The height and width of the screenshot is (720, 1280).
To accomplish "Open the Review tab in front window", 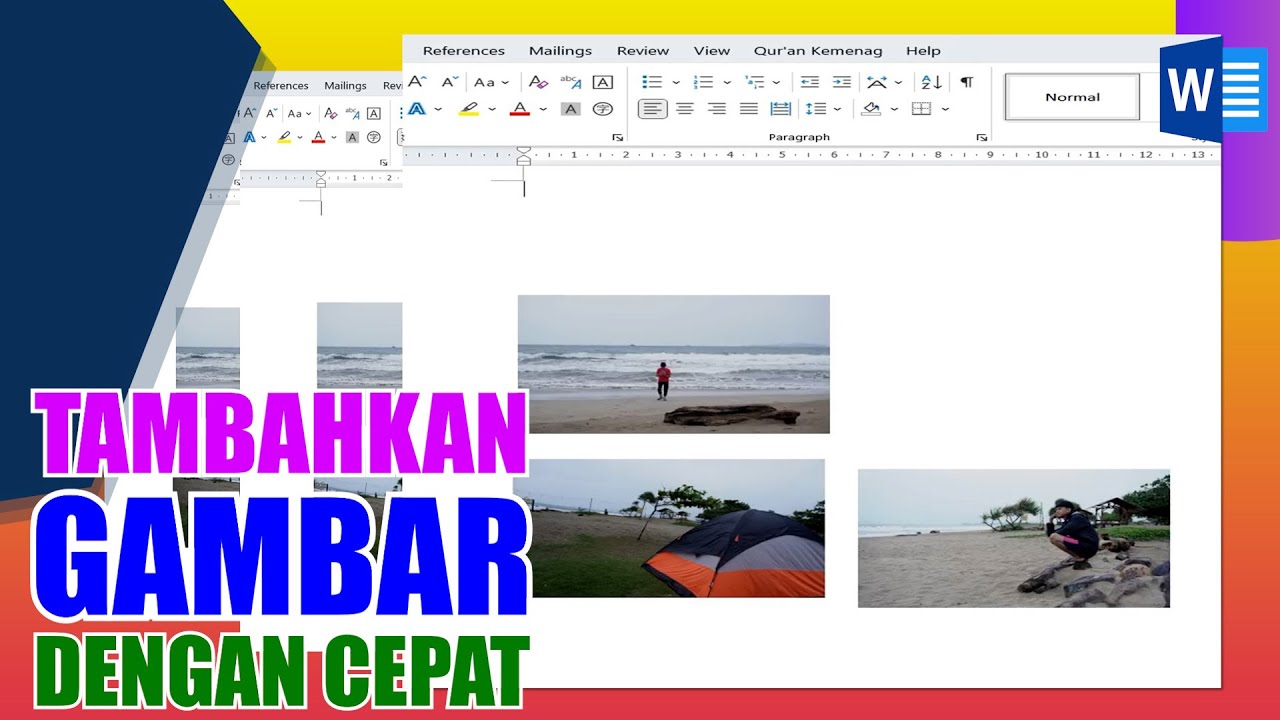I will pos(643,51).
